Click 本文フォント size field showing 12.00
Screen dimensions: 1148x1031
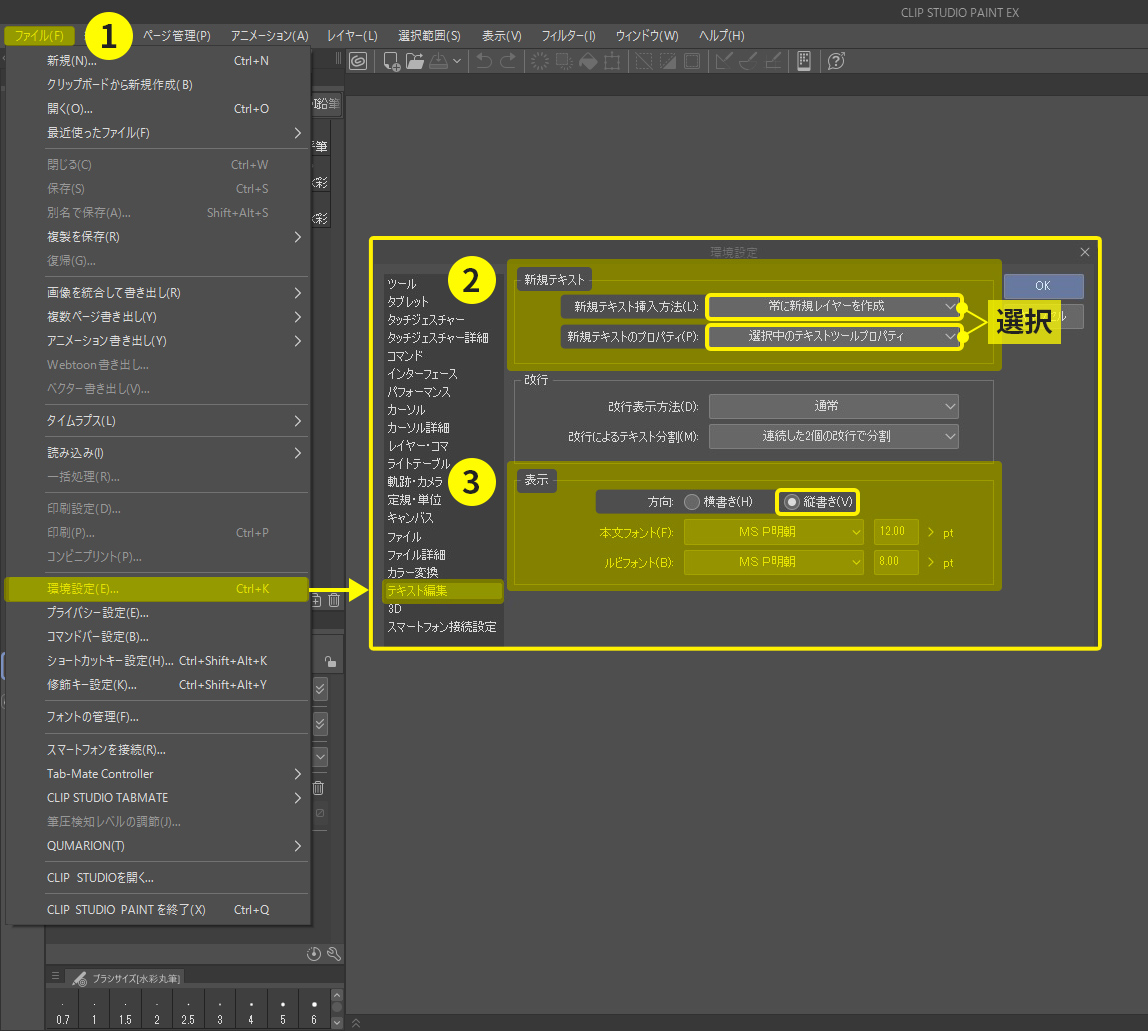click(x=895, y=532)
